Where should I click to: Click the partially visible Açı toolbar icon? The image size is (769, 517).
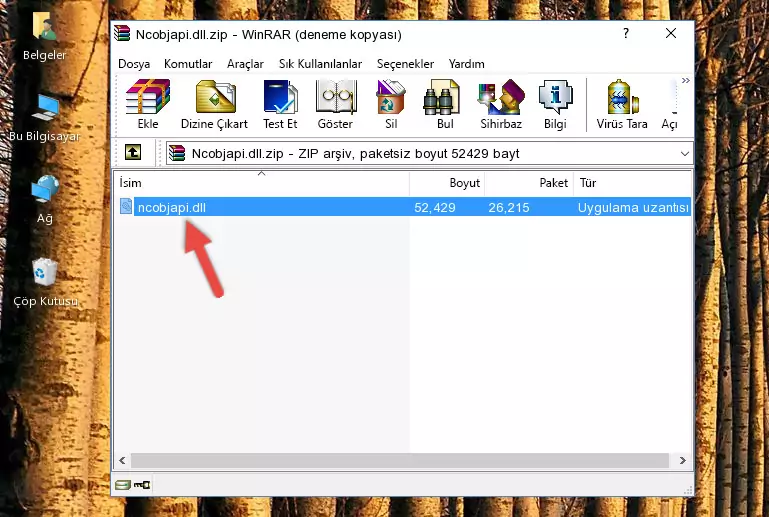pyautogui.click(x=670, y=104)
